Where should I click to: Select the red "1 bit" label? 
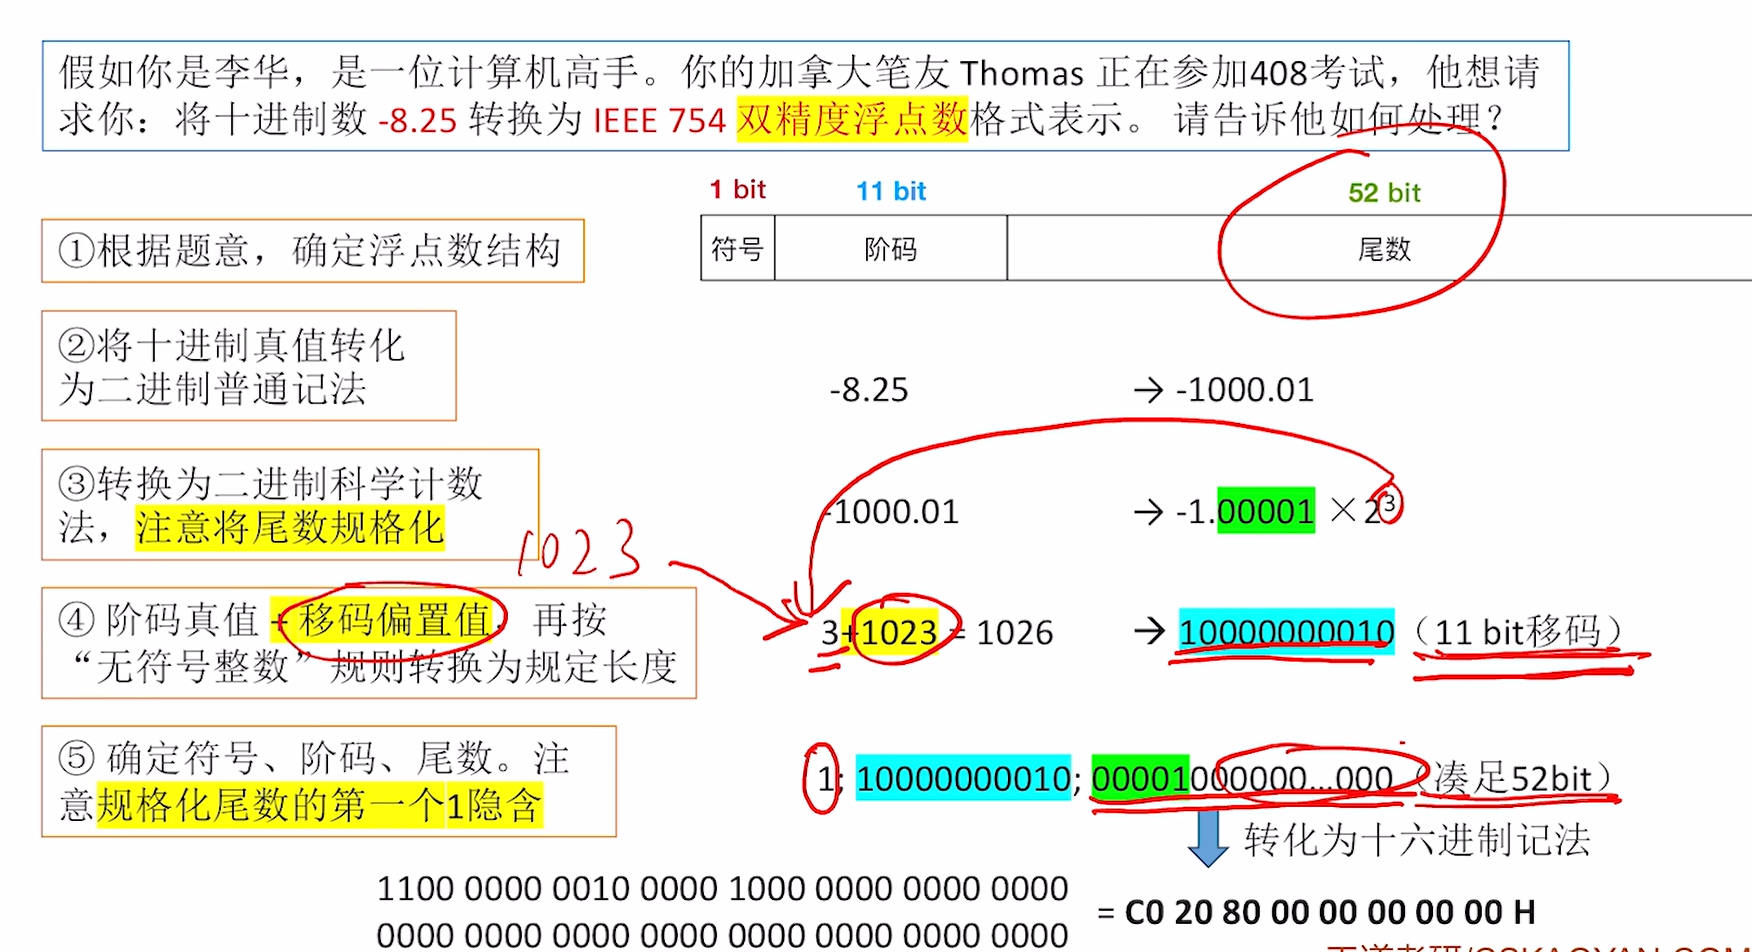(737, 190)
